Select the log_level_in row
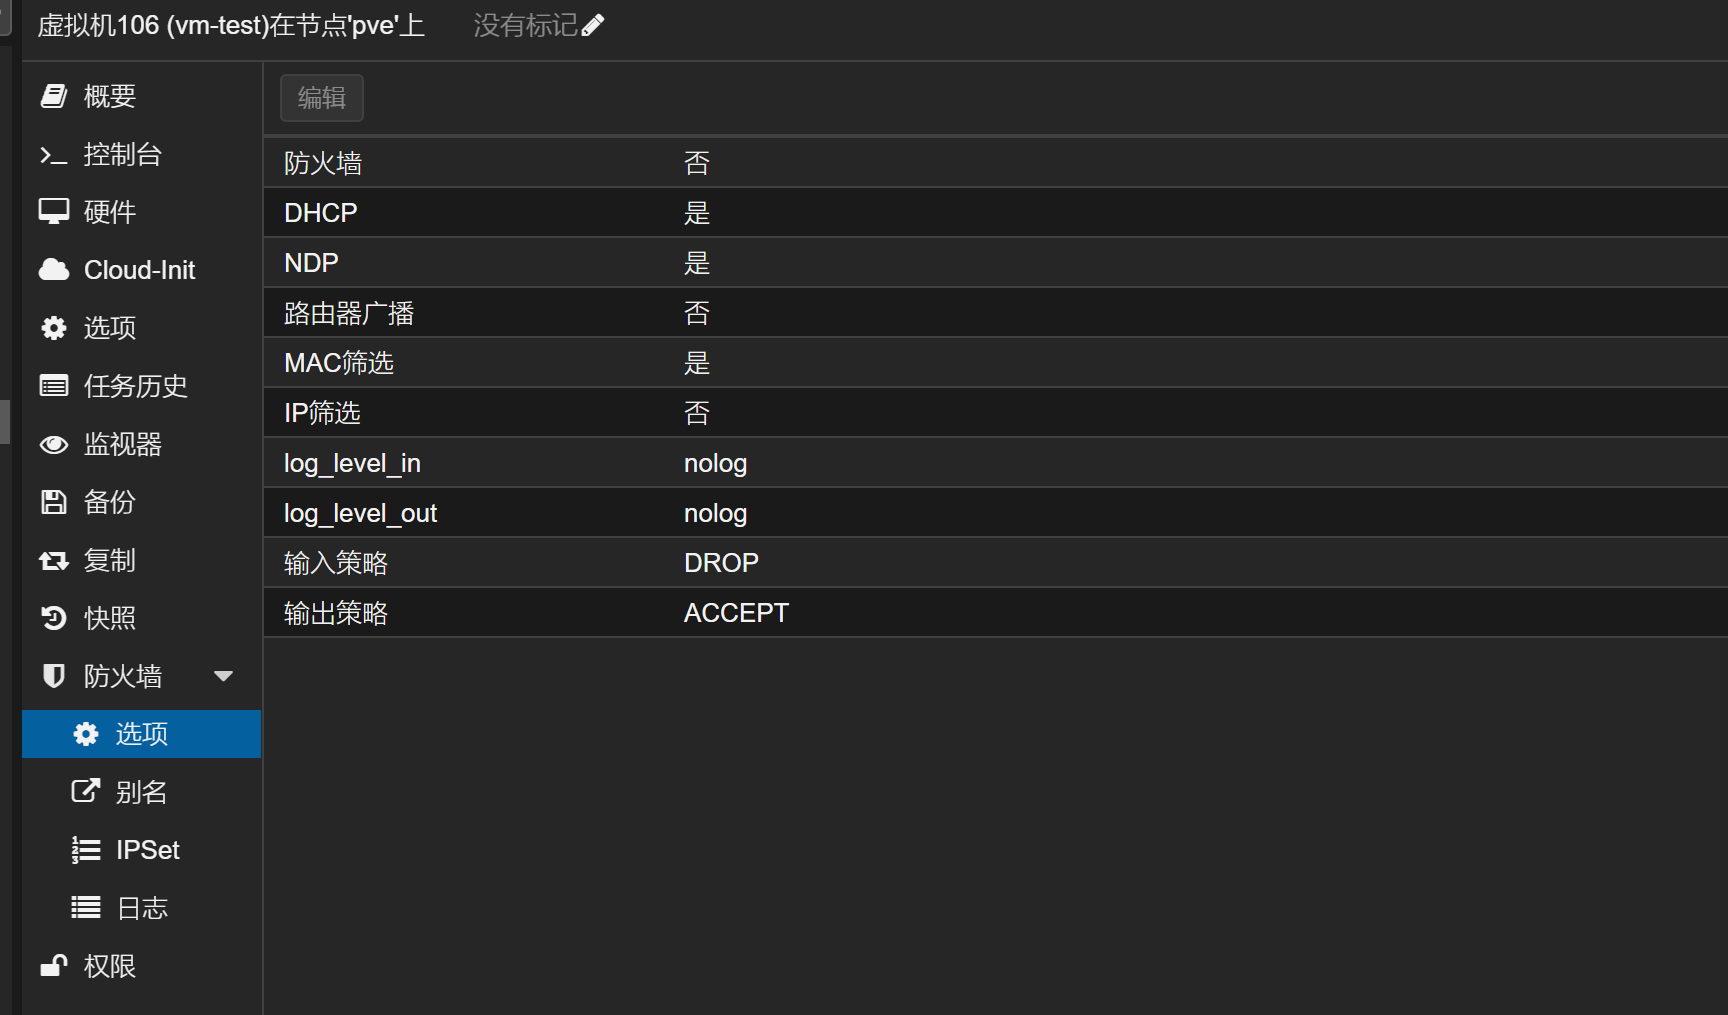1728x1015 pixels. 996,462
